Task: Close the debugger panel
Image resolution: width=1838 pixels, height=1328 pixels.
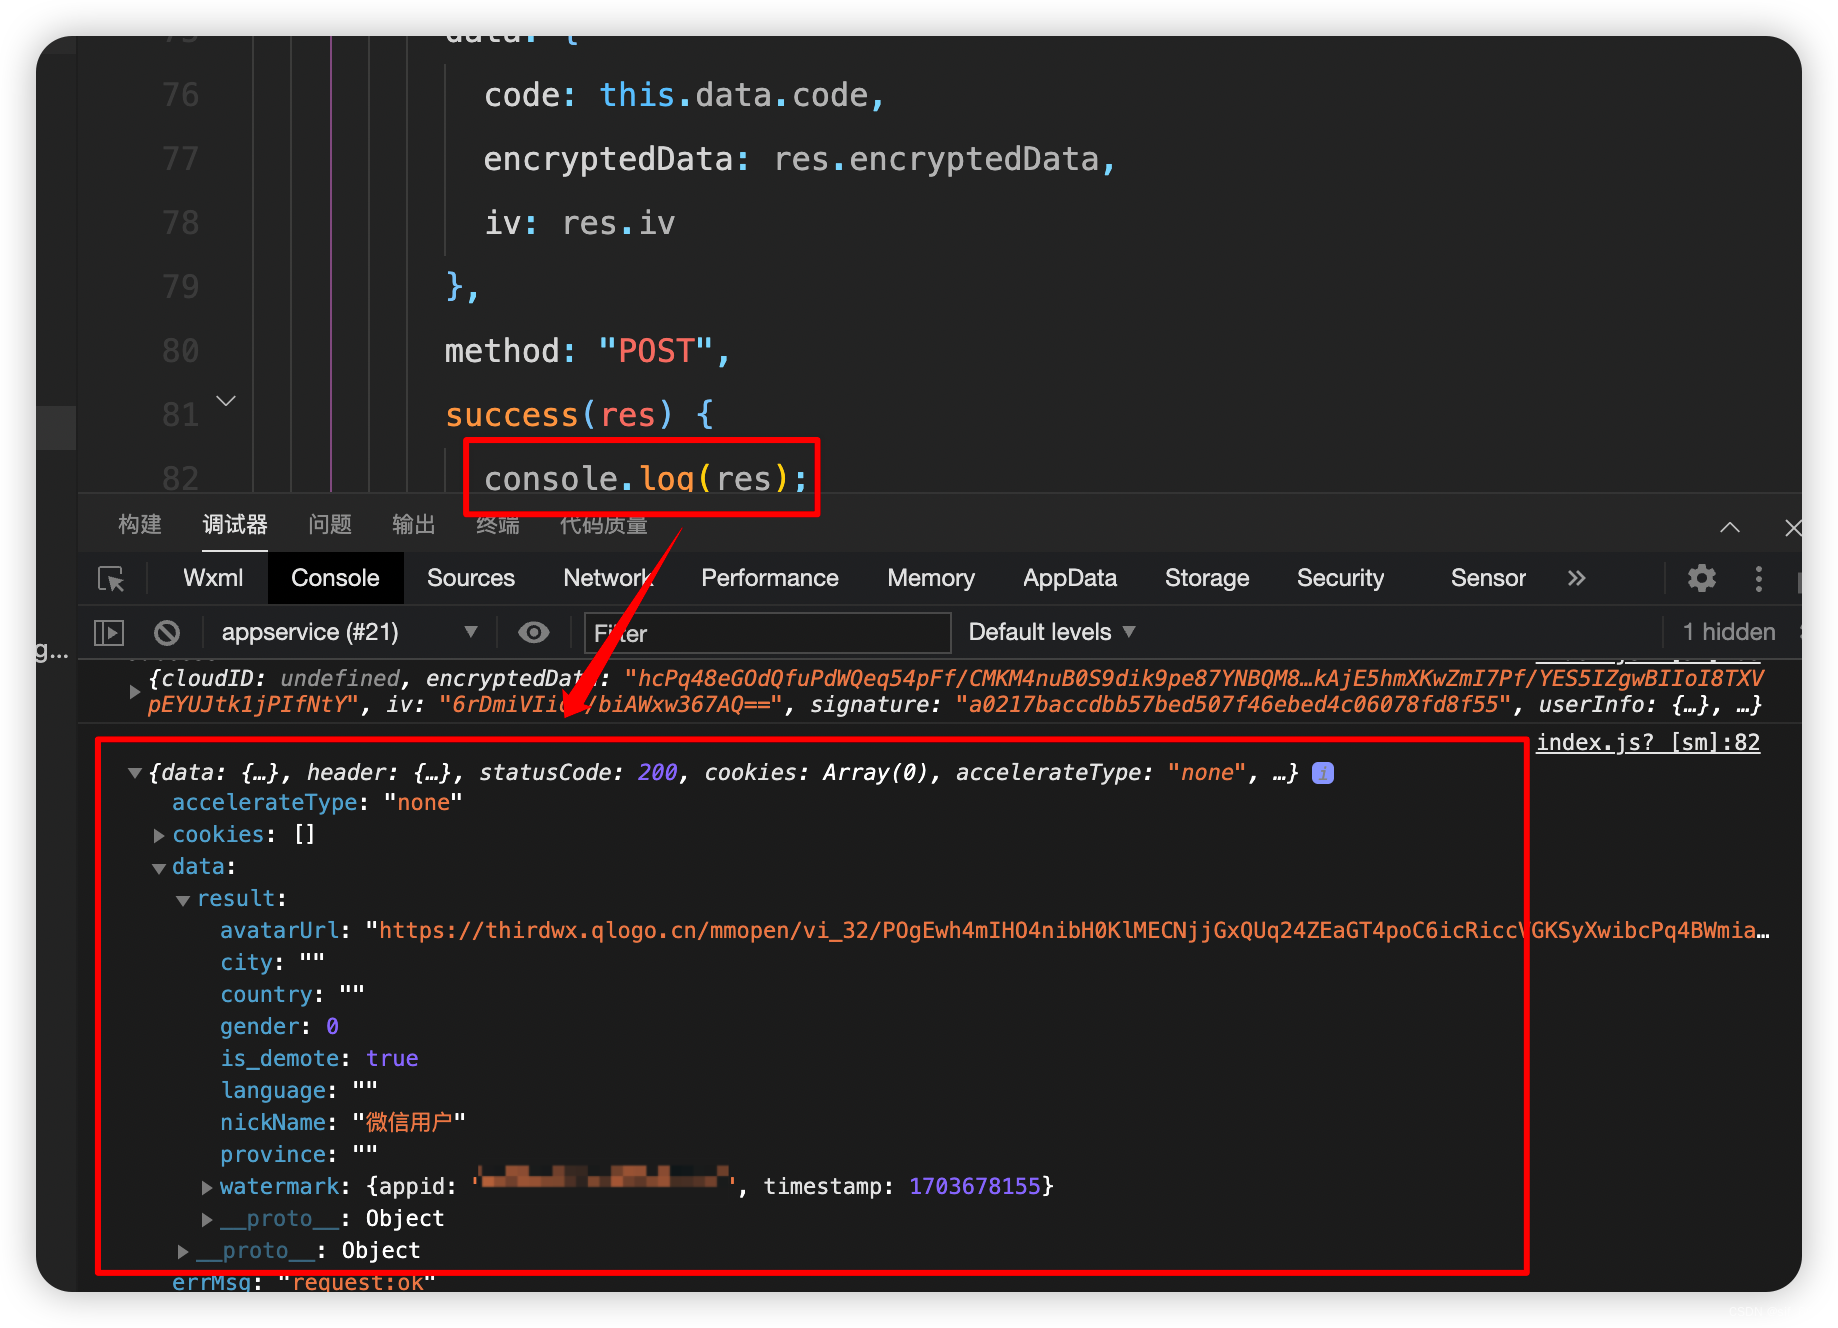Action: pos(1793,527)
